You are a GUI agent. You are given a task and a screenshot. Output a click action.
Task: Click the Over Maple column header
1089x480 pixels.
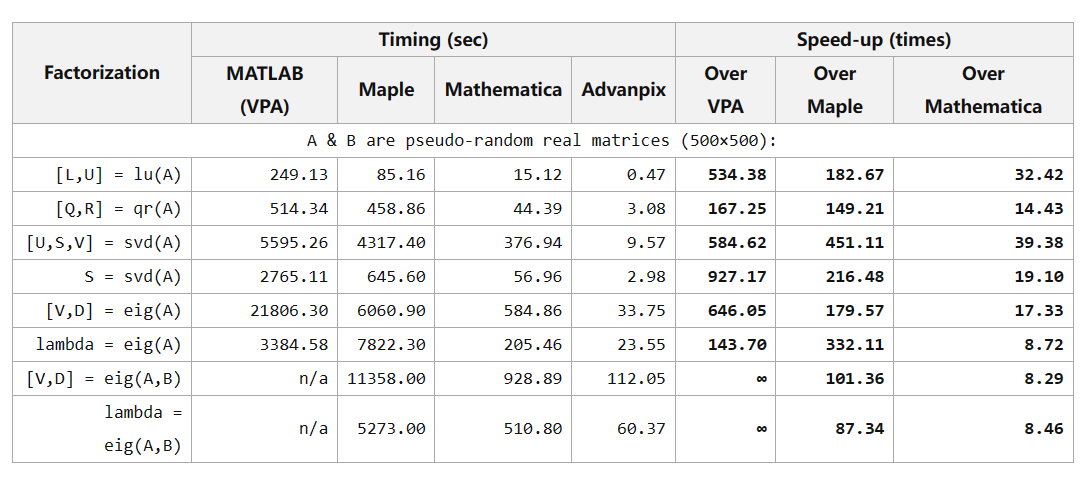pyautogui.click(x=834, y=89)
